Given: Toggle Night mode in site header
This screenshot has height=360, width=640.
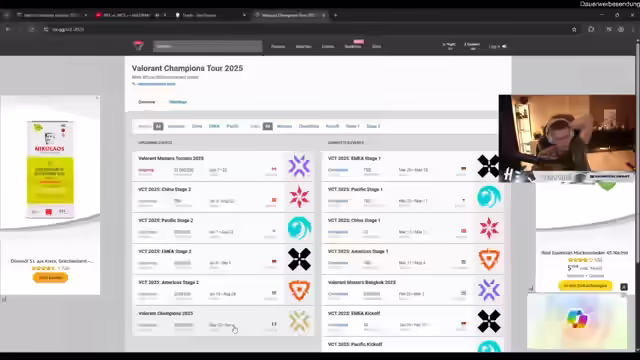Looking at the screenshot, I should [449, 46].
